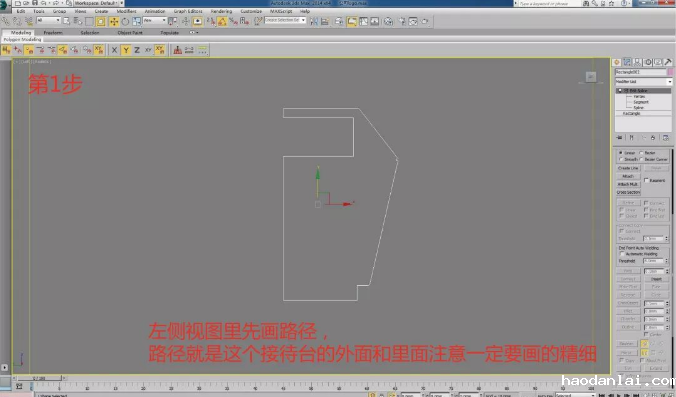Click the Create Line button
This screenshot has height=397, width=676.
pos(628,168)
